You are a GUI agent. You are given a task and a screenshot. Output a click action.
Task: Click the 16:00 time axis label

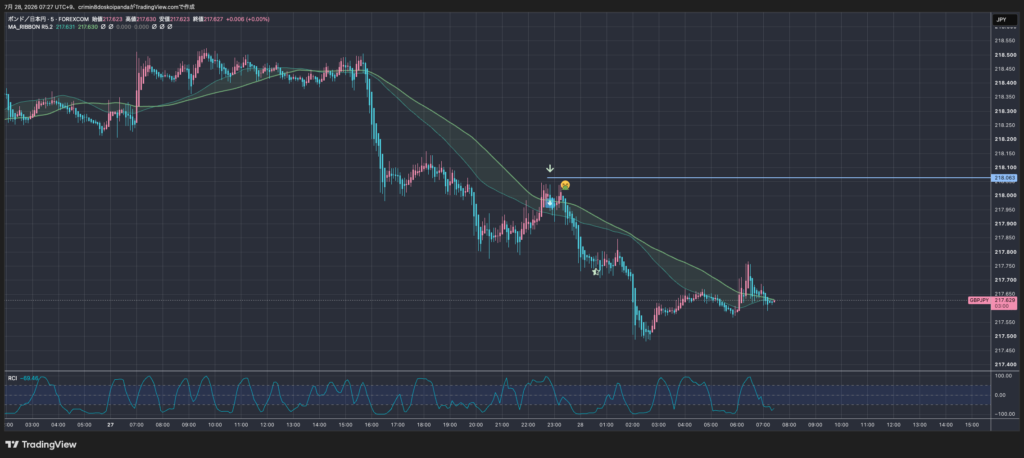pyautogui.click(x=371, y=425)
